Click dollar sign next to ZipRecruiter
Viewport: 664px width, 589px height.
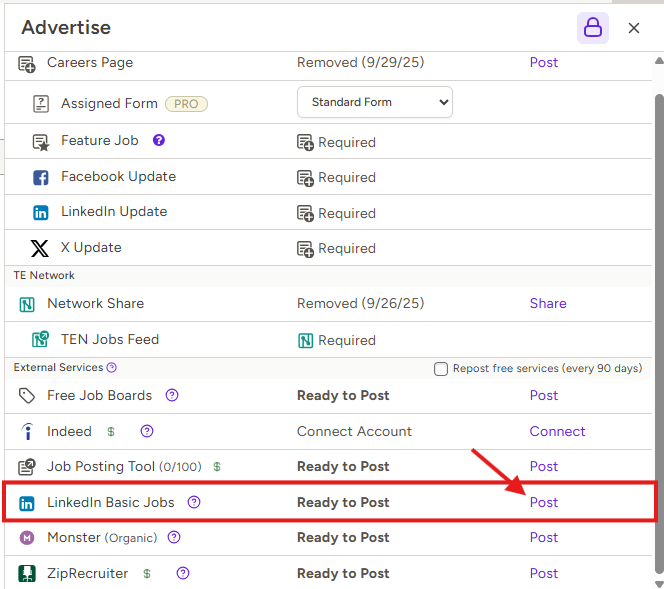coord(147,574)
